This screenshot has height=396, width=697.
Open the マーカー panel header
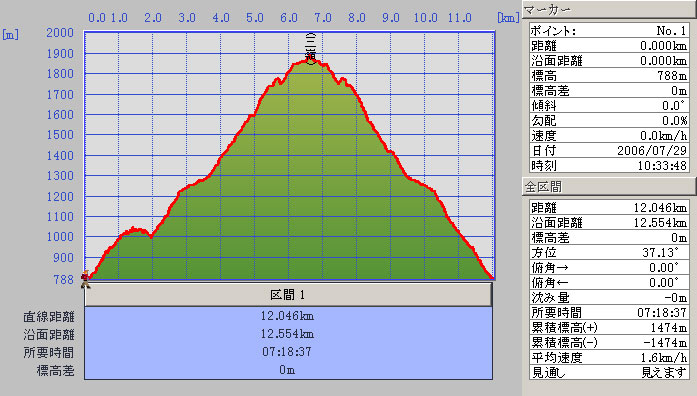pos(609,9)
